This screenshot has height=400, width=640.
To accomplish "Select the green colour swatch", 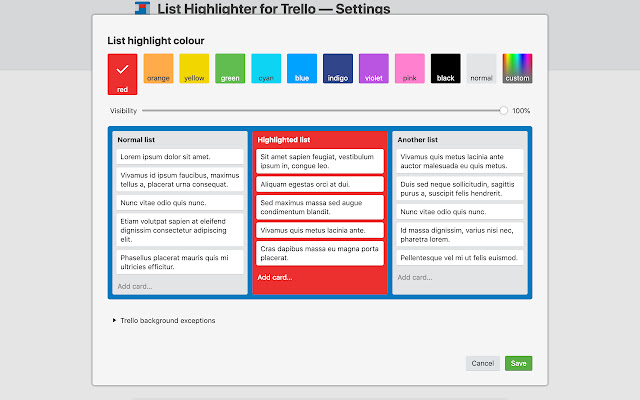I will point(230,69).
